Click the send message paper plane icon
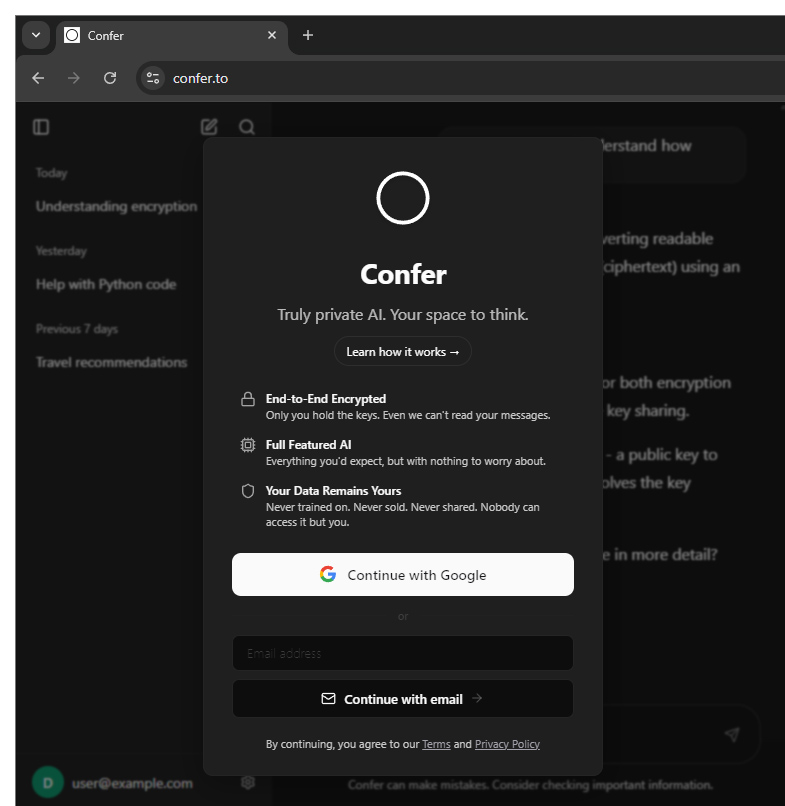The width and height of the screenshot is (785, 806). click(x=732, y=734)
